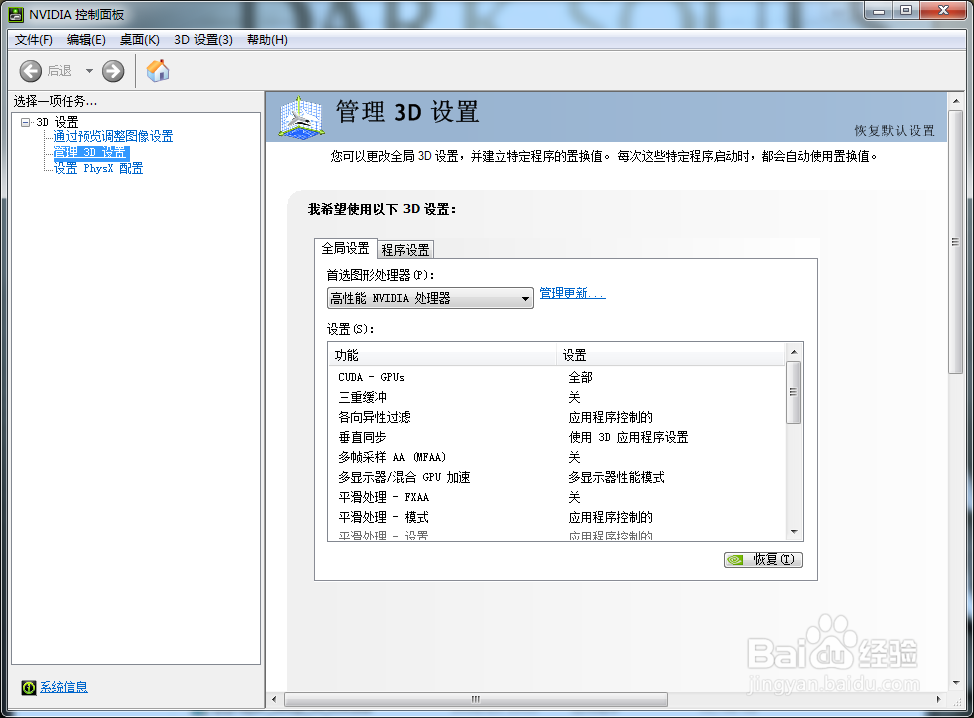
Task: Select 管理 3D 设置 in the tree
Action: (x=91, y=152)
